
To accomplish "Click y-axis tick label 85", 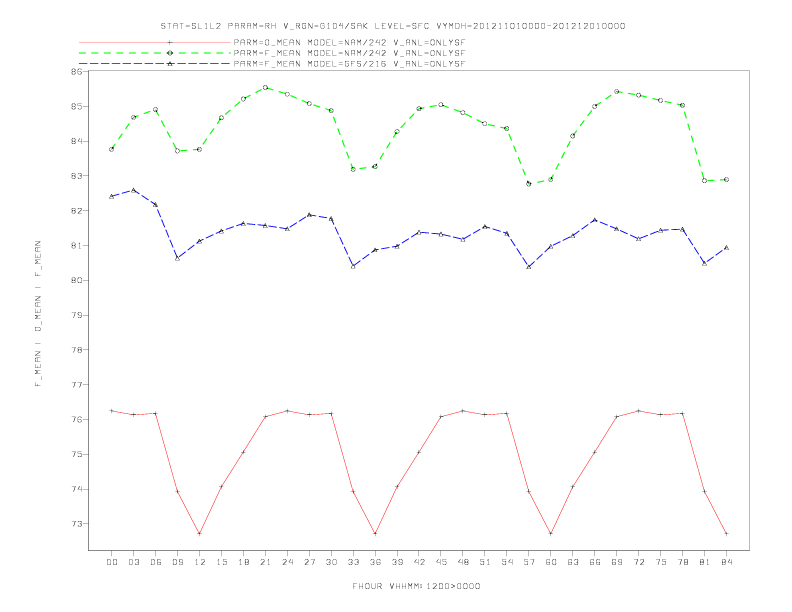I will pyautogui.click(x=77, y=107).
